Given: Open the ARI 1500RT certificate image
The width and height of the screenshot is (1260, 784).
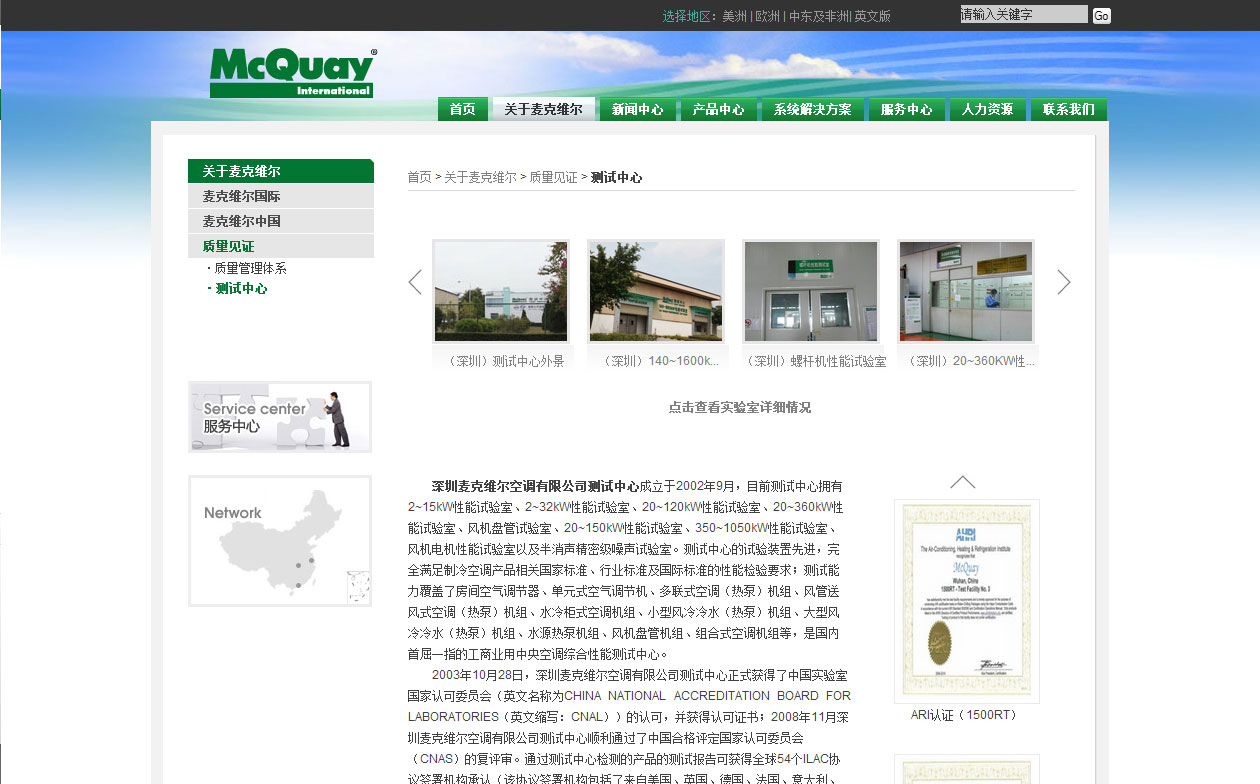Looking at the screenshot, I should (x=966, y=601).
